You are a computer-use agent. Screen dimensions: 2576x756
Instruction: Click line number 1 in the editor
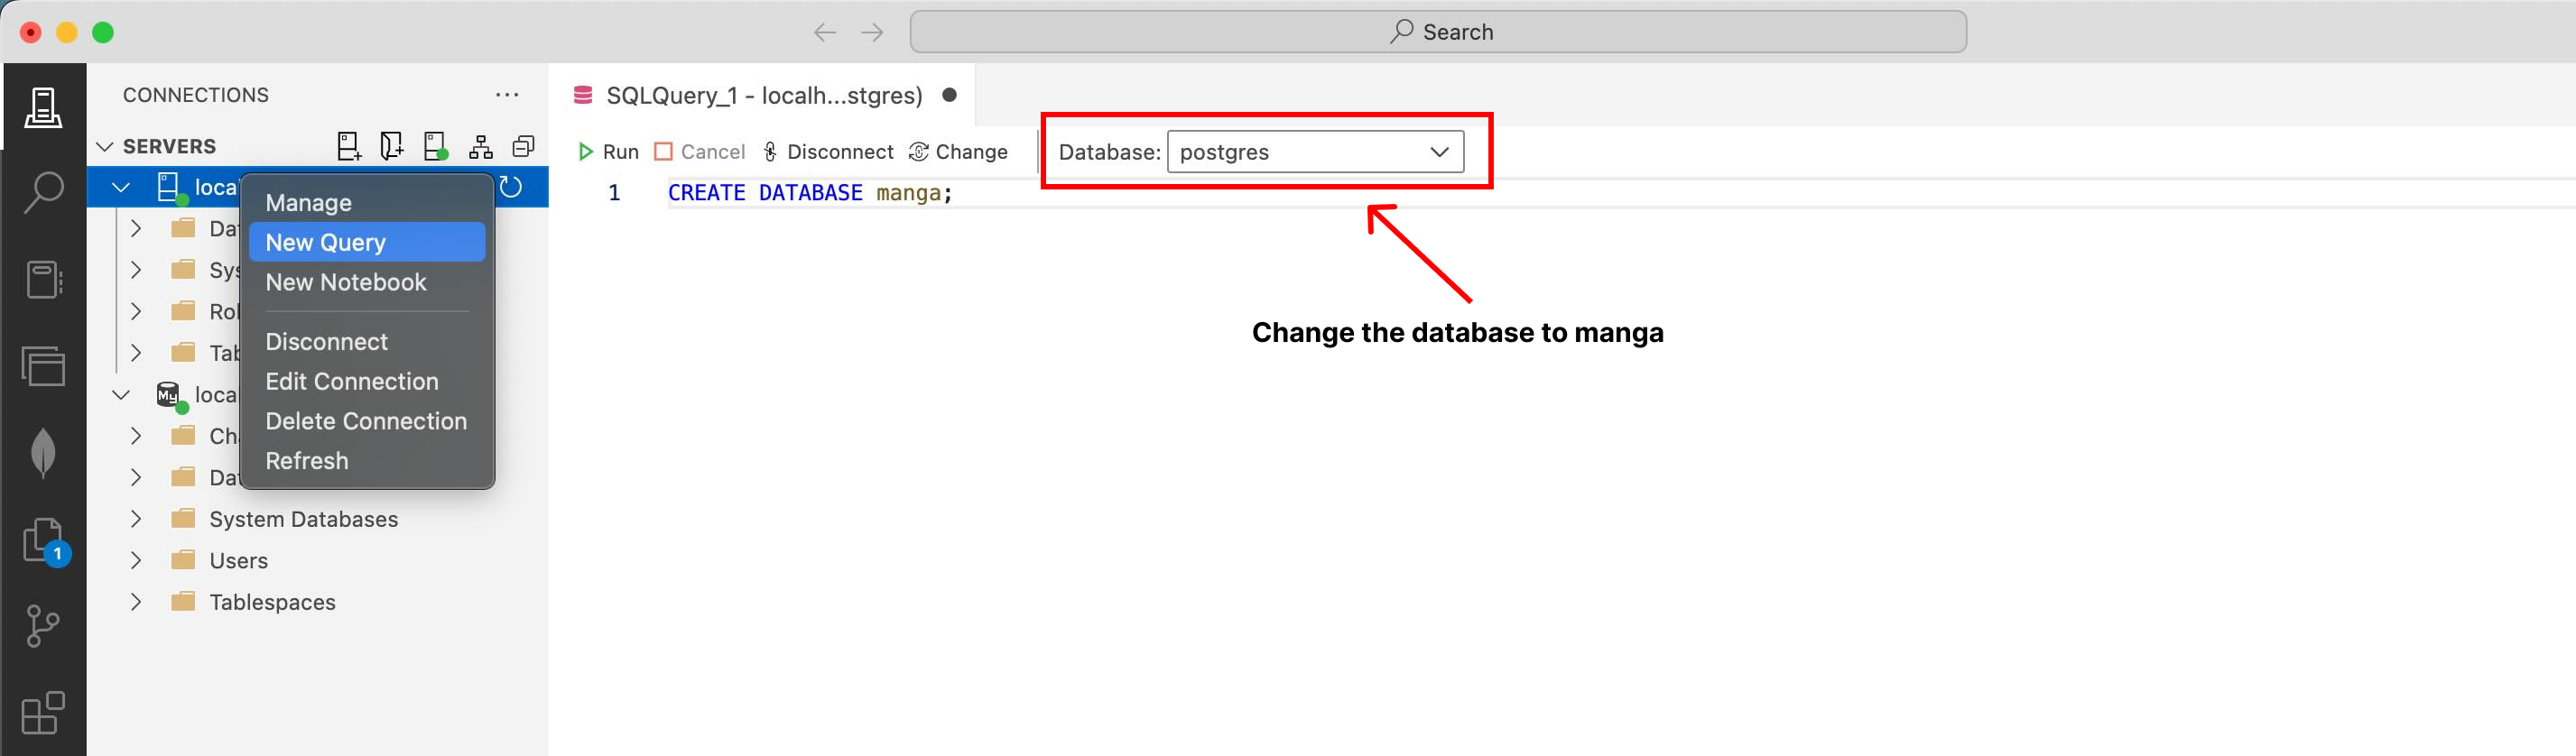(x=614, y=193)
